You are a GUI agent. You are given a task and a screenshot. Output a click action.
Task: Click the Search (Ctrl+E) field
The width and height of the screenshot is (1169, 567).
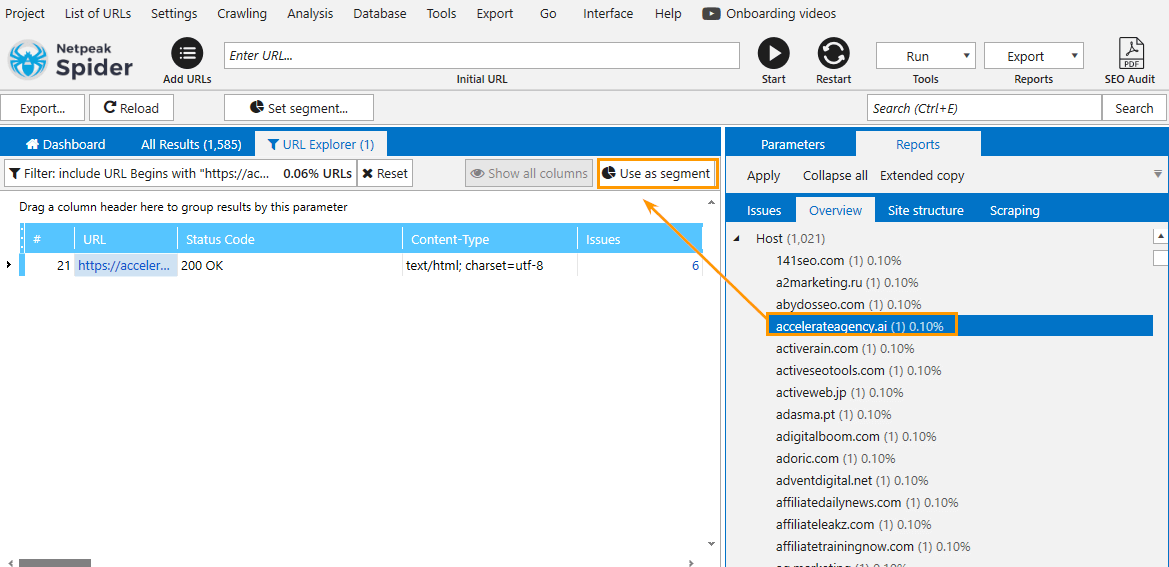984,108
